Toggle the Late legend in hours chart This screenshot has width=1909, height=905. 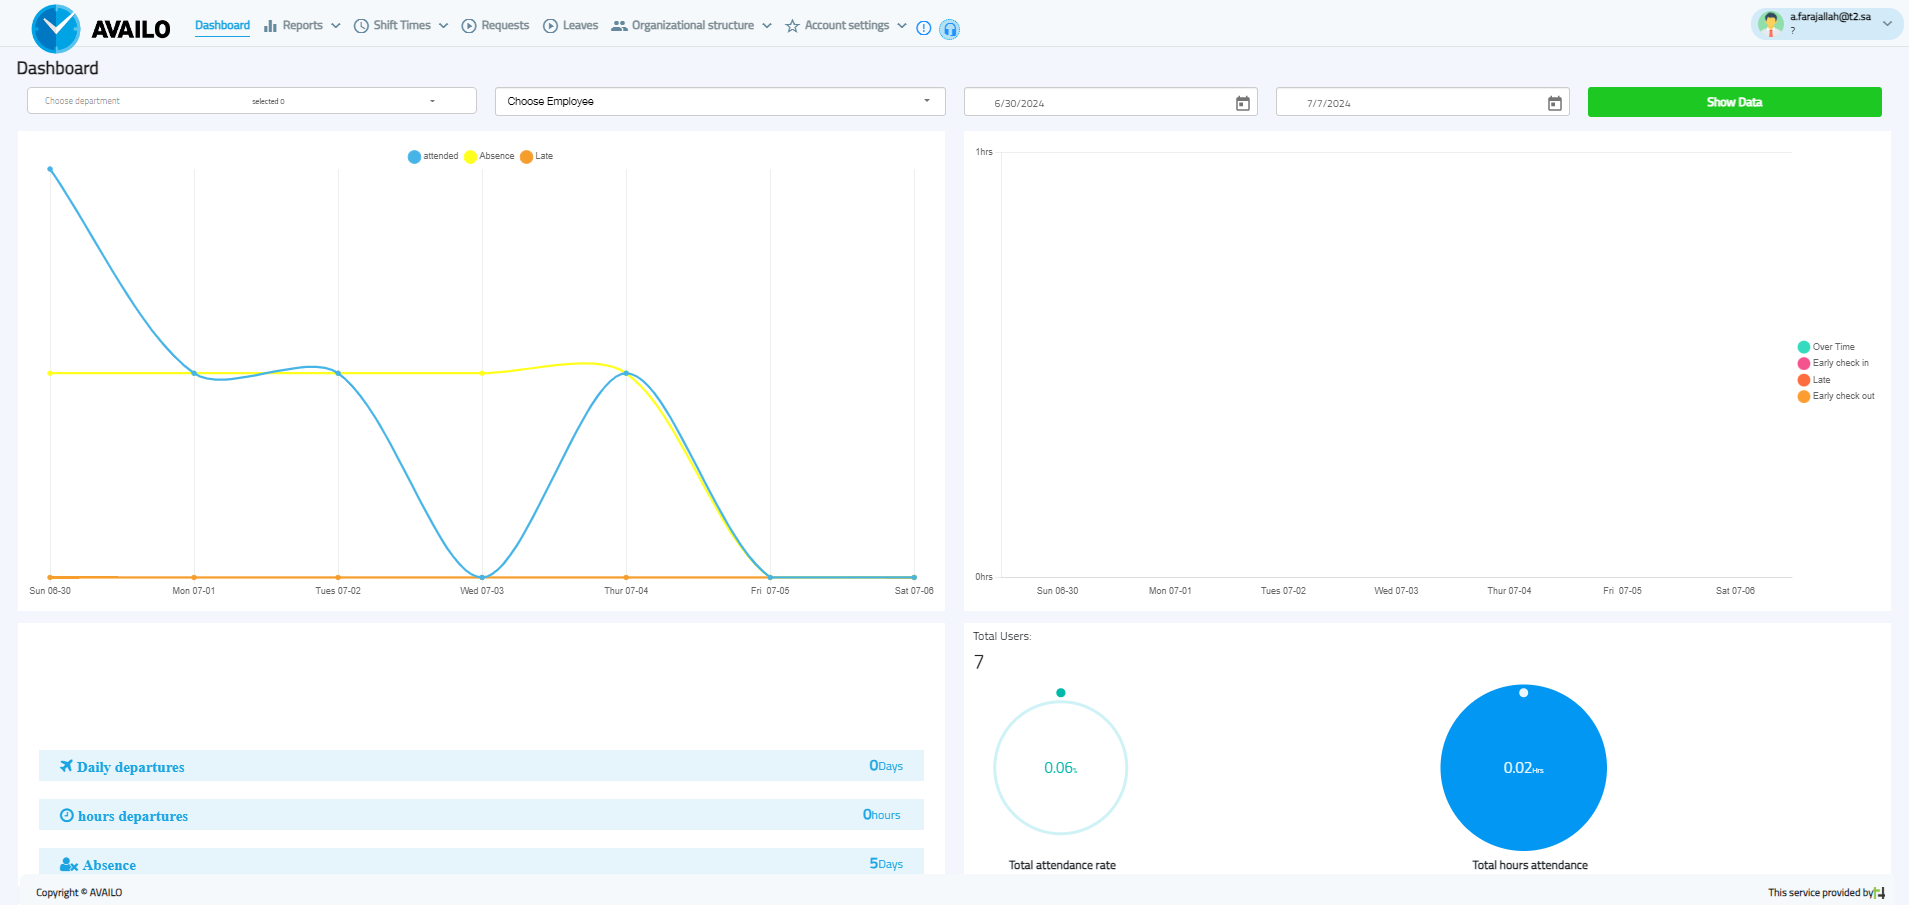click(1814, 380)
